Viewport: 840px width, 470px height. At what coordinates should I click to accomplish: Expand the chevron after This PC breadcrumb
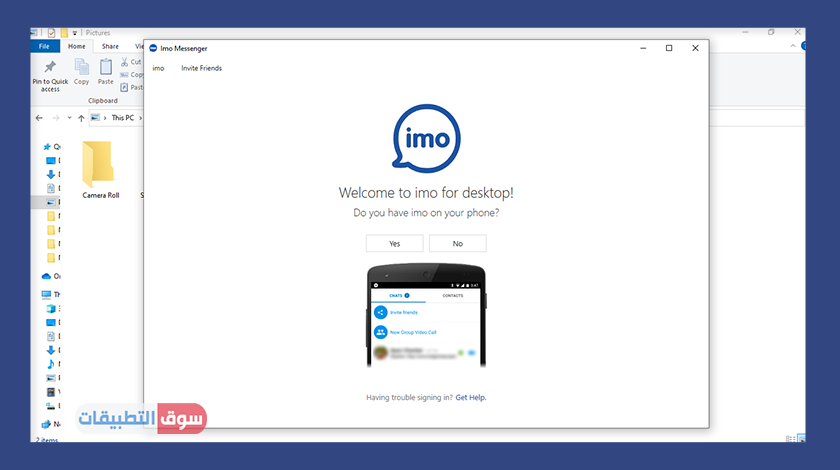click(x=140, y=118)
